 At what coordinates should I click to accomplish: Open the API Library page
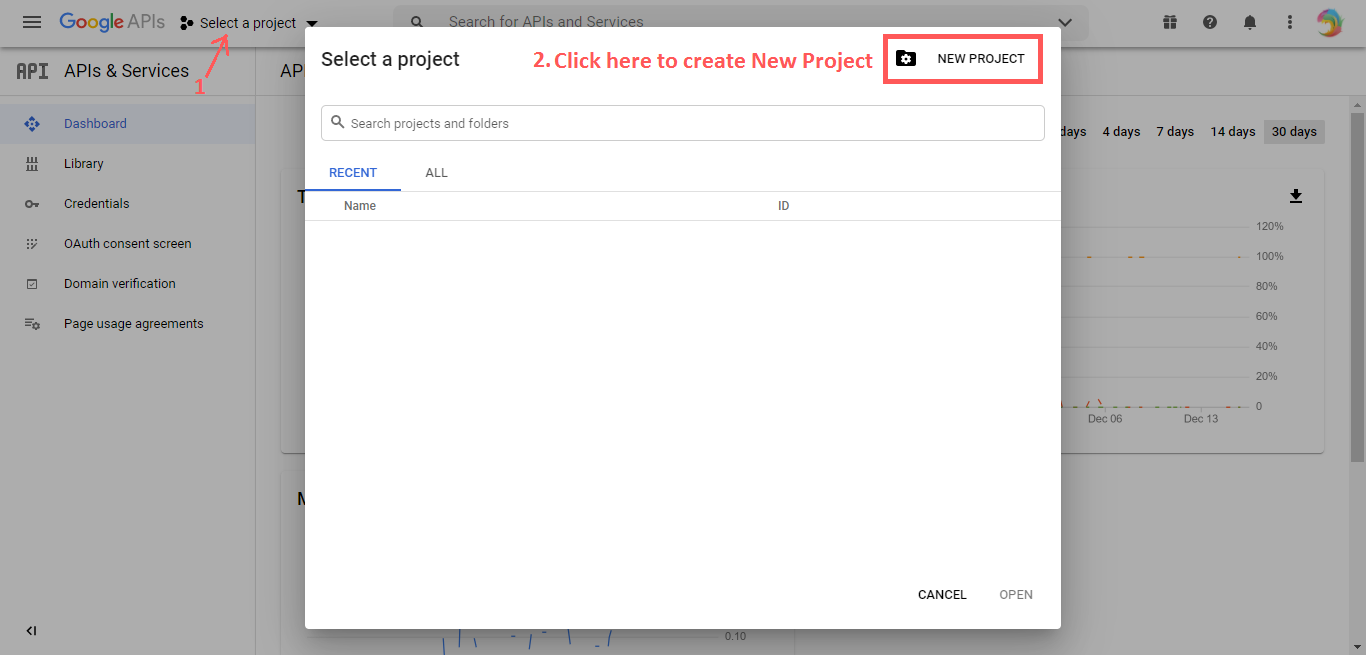83,163
